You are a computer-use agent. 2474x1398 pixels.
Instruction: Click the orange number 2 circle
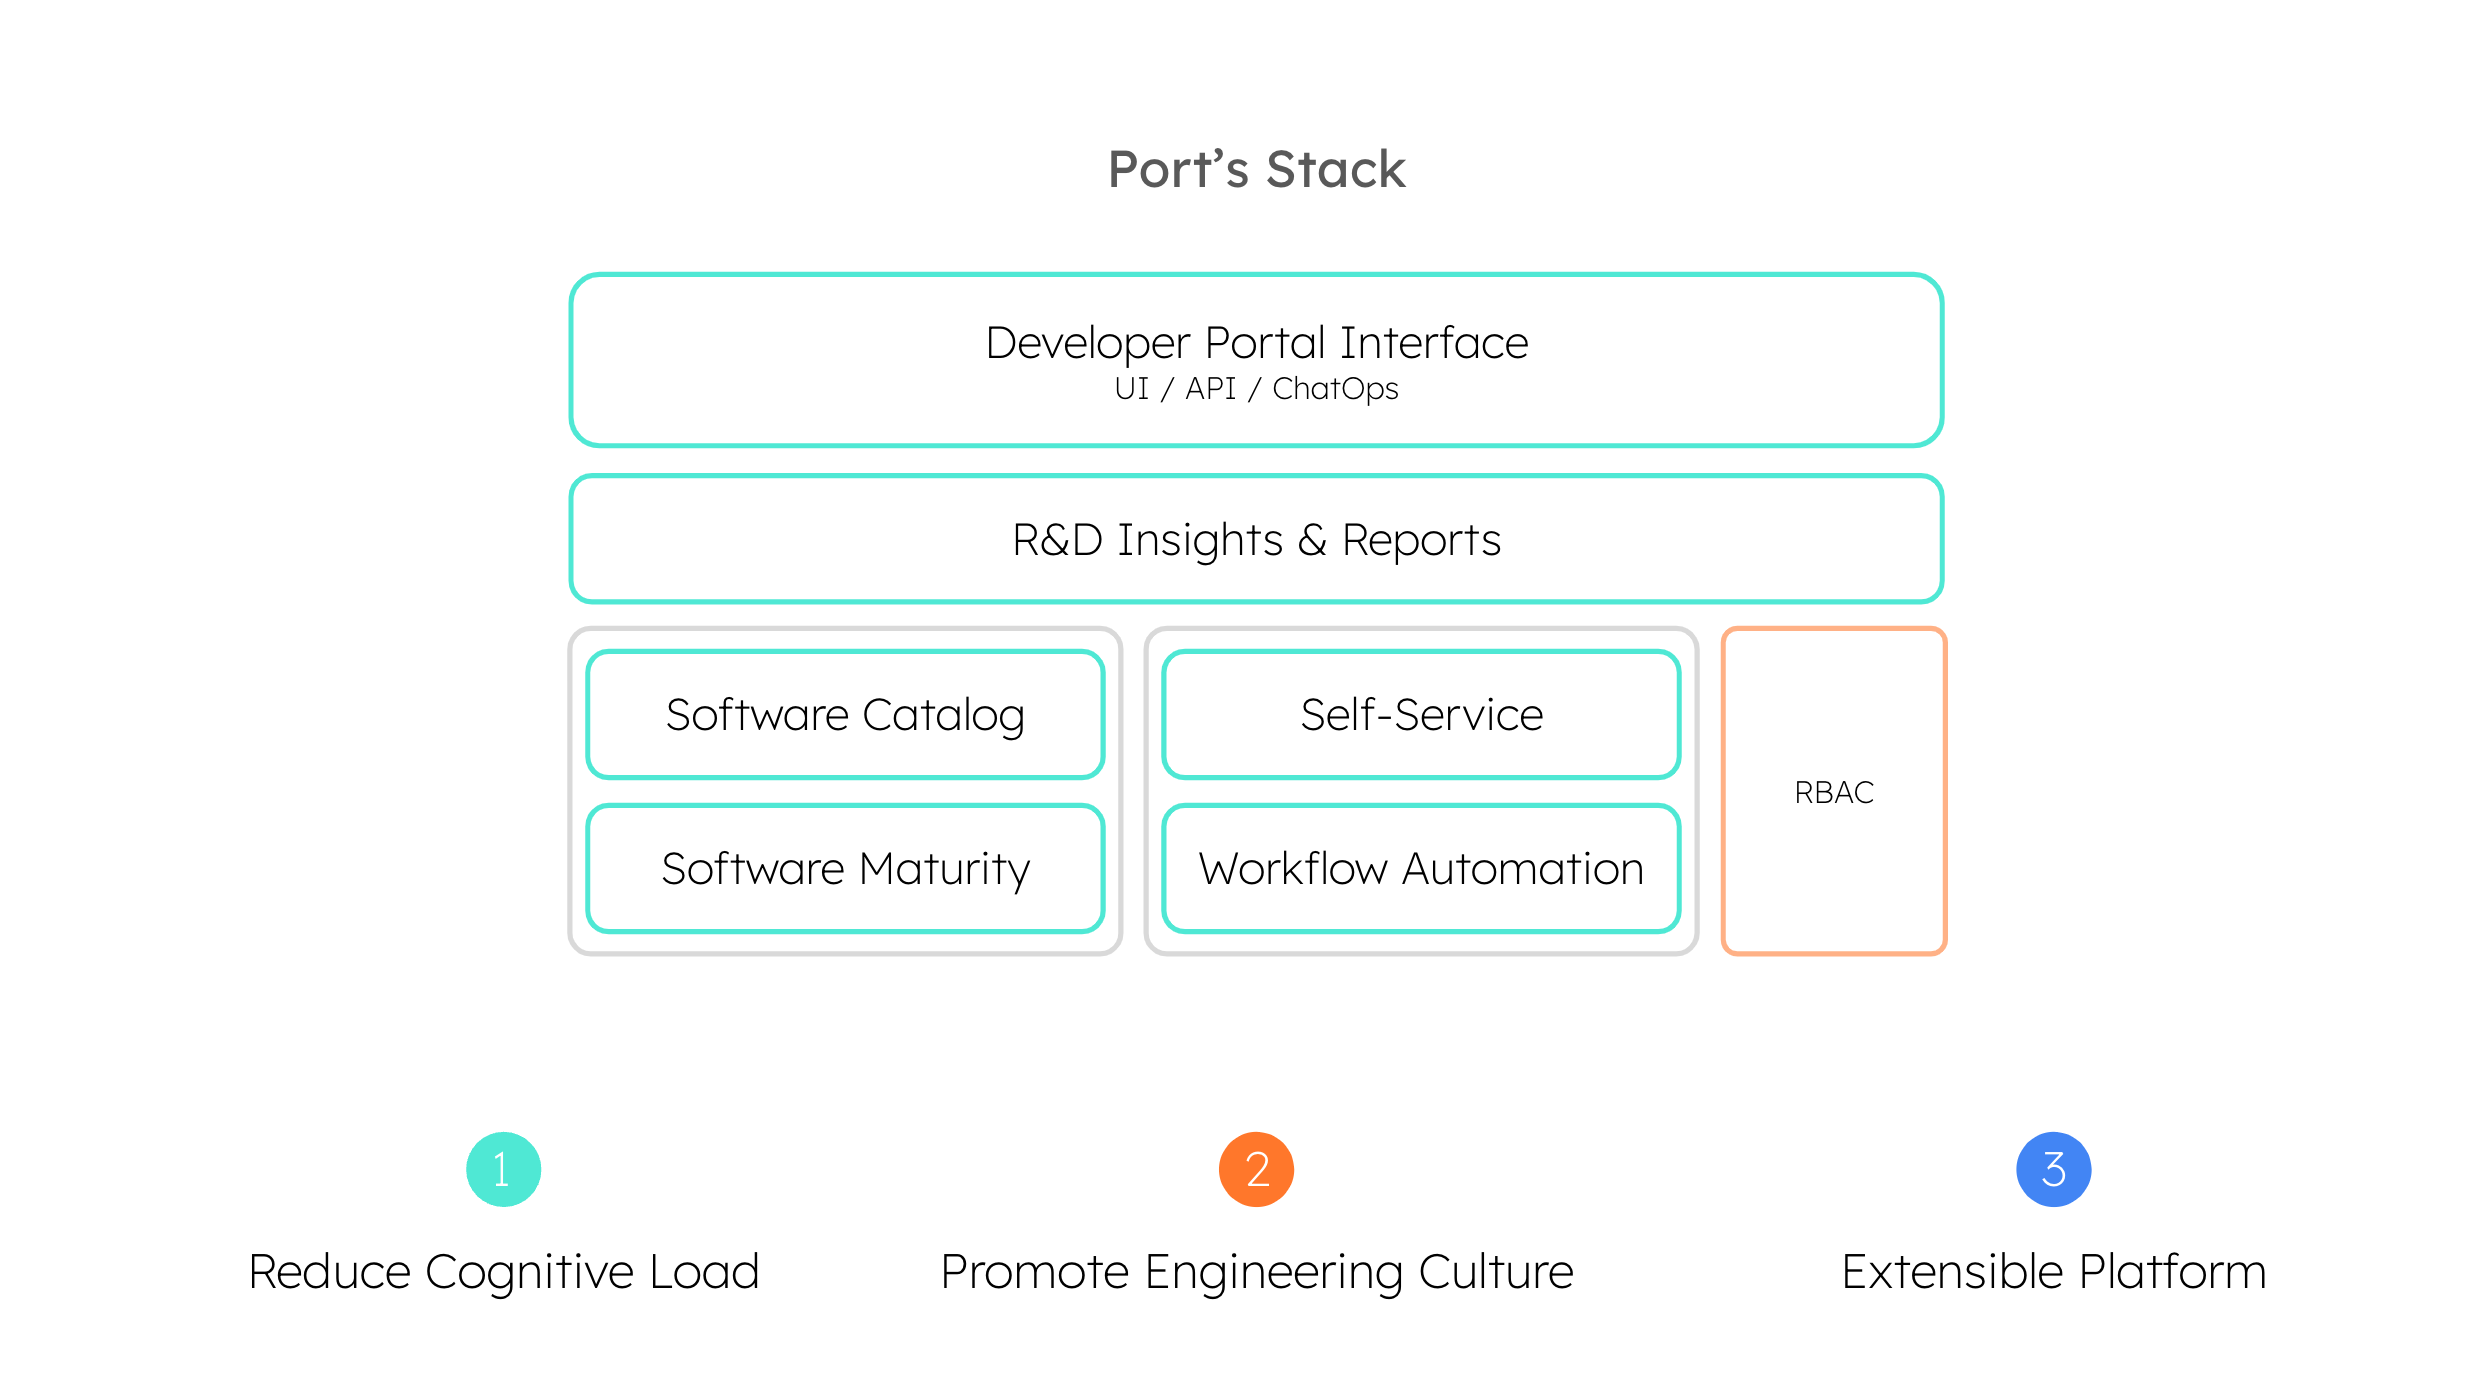[1256, 1169]
